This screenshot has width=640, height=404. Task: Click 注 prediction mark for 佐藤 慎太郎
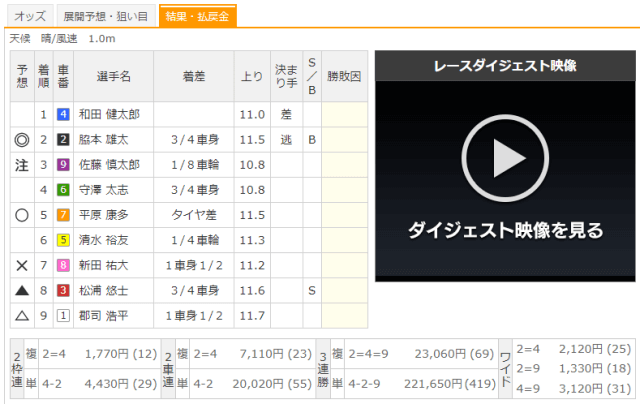click(x=22, y=165)
